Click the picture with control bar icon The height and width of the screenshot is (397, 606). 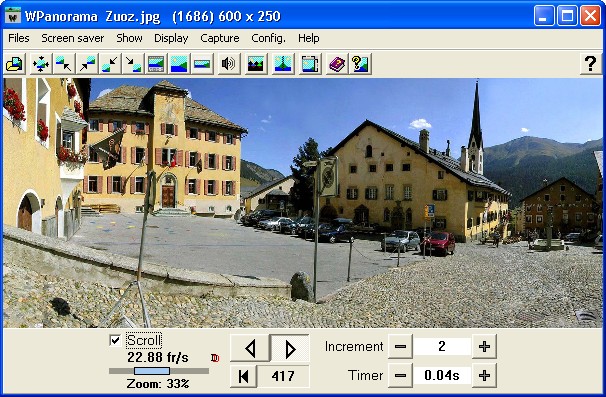[x=156, y=64]
